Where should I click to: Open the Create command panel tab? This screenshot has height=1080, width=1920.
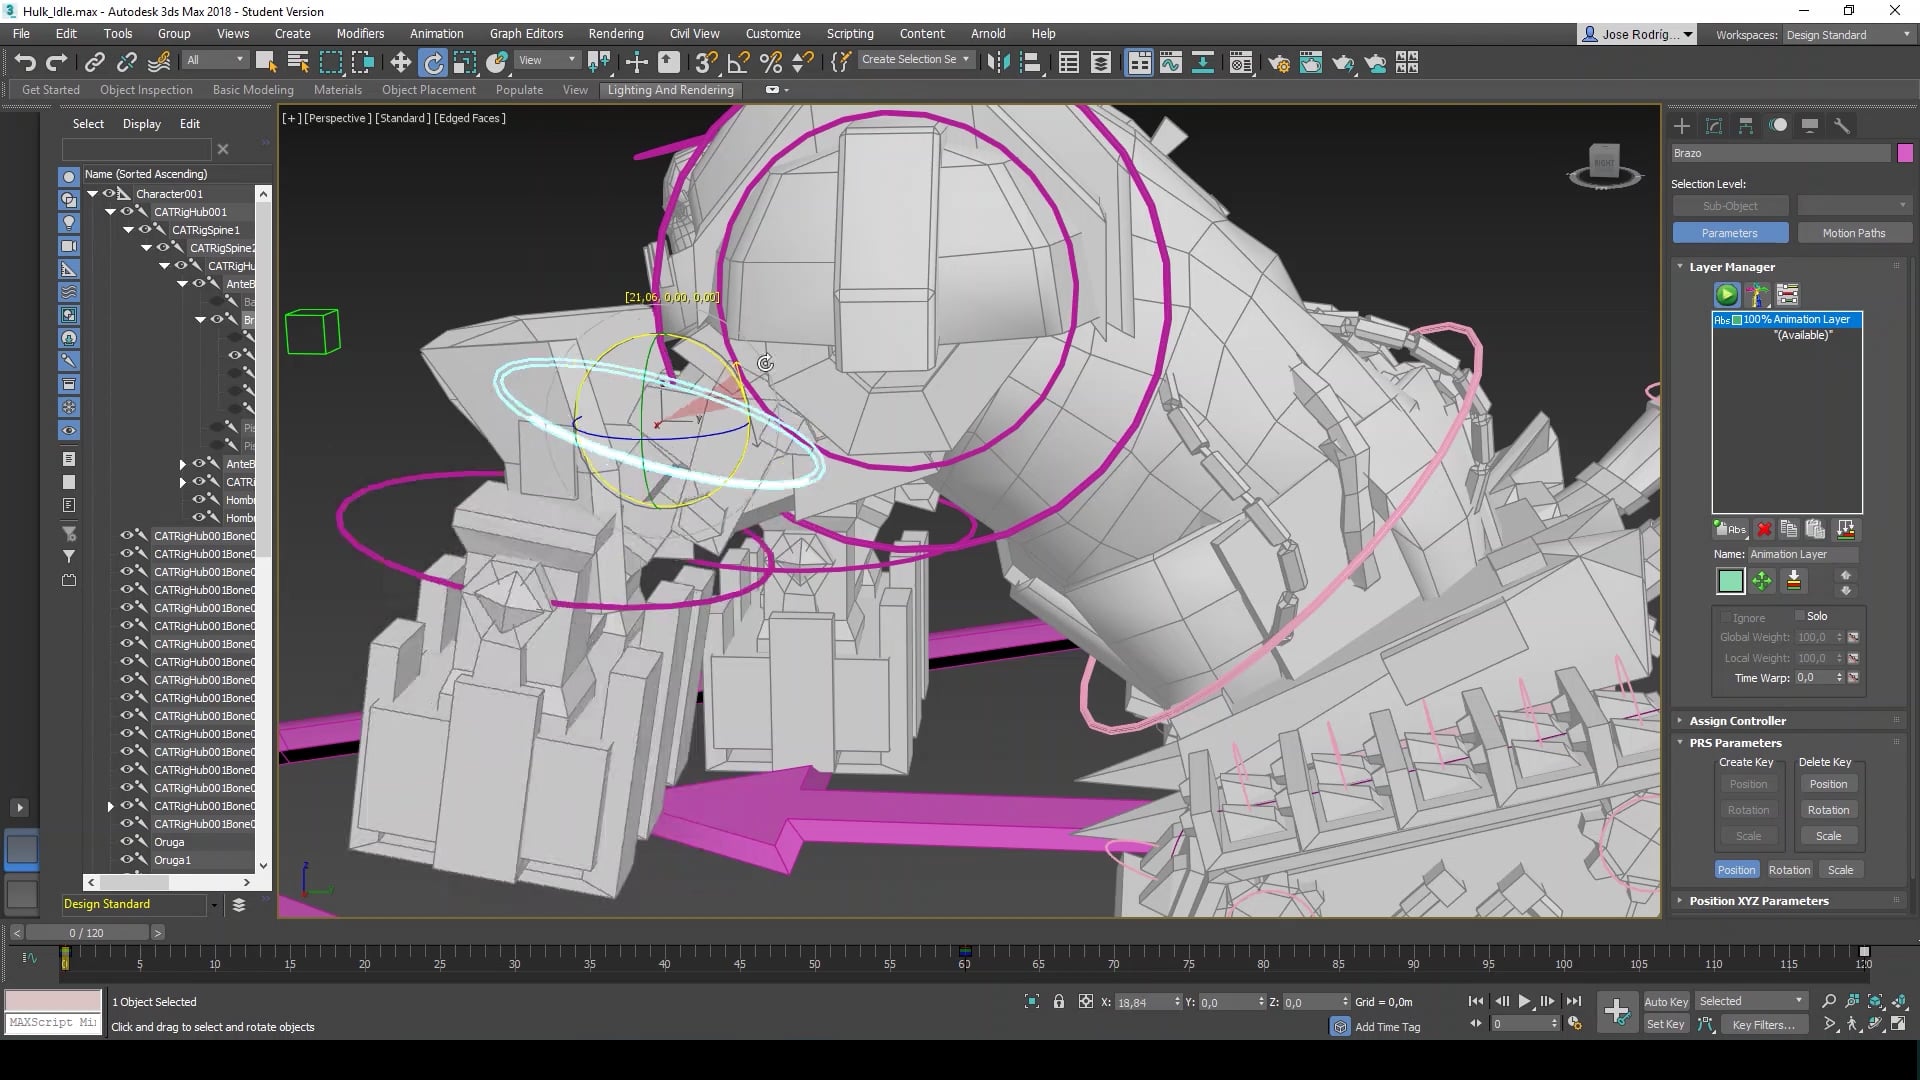[1681, 125]
